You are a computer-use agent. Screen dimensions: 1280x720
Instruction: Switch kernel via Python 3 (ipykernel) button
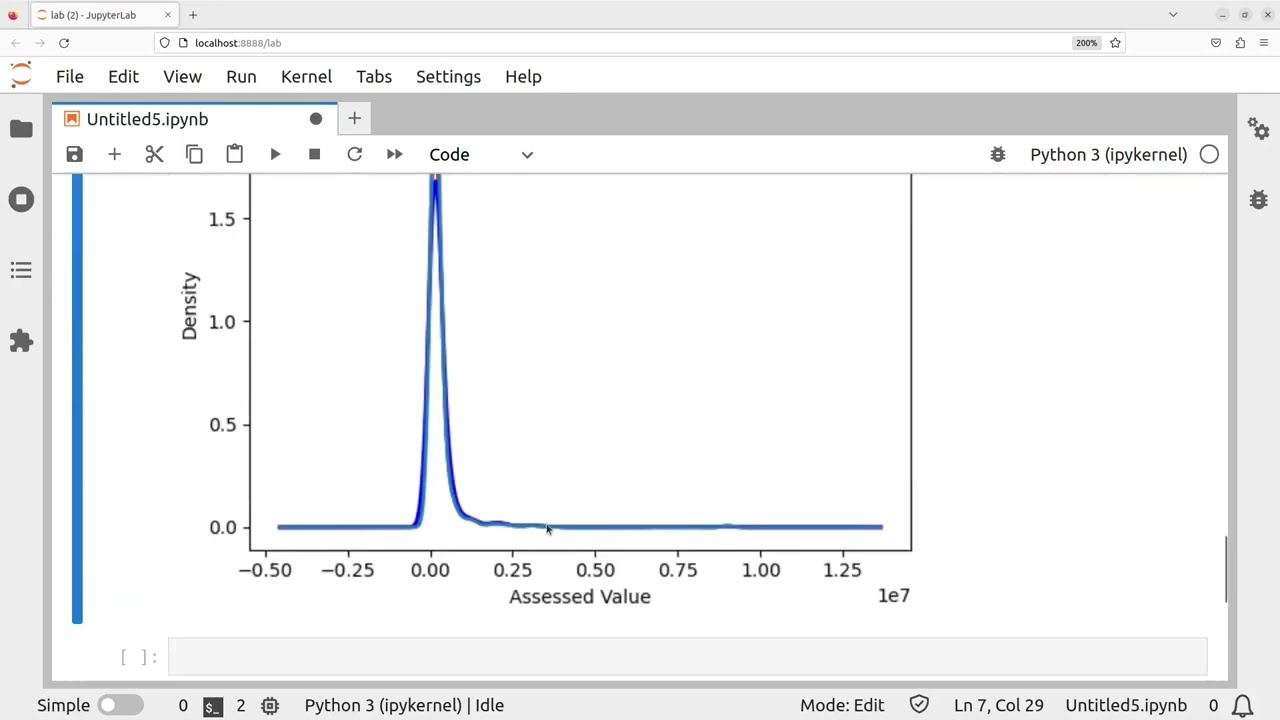tap(1108, 155)
